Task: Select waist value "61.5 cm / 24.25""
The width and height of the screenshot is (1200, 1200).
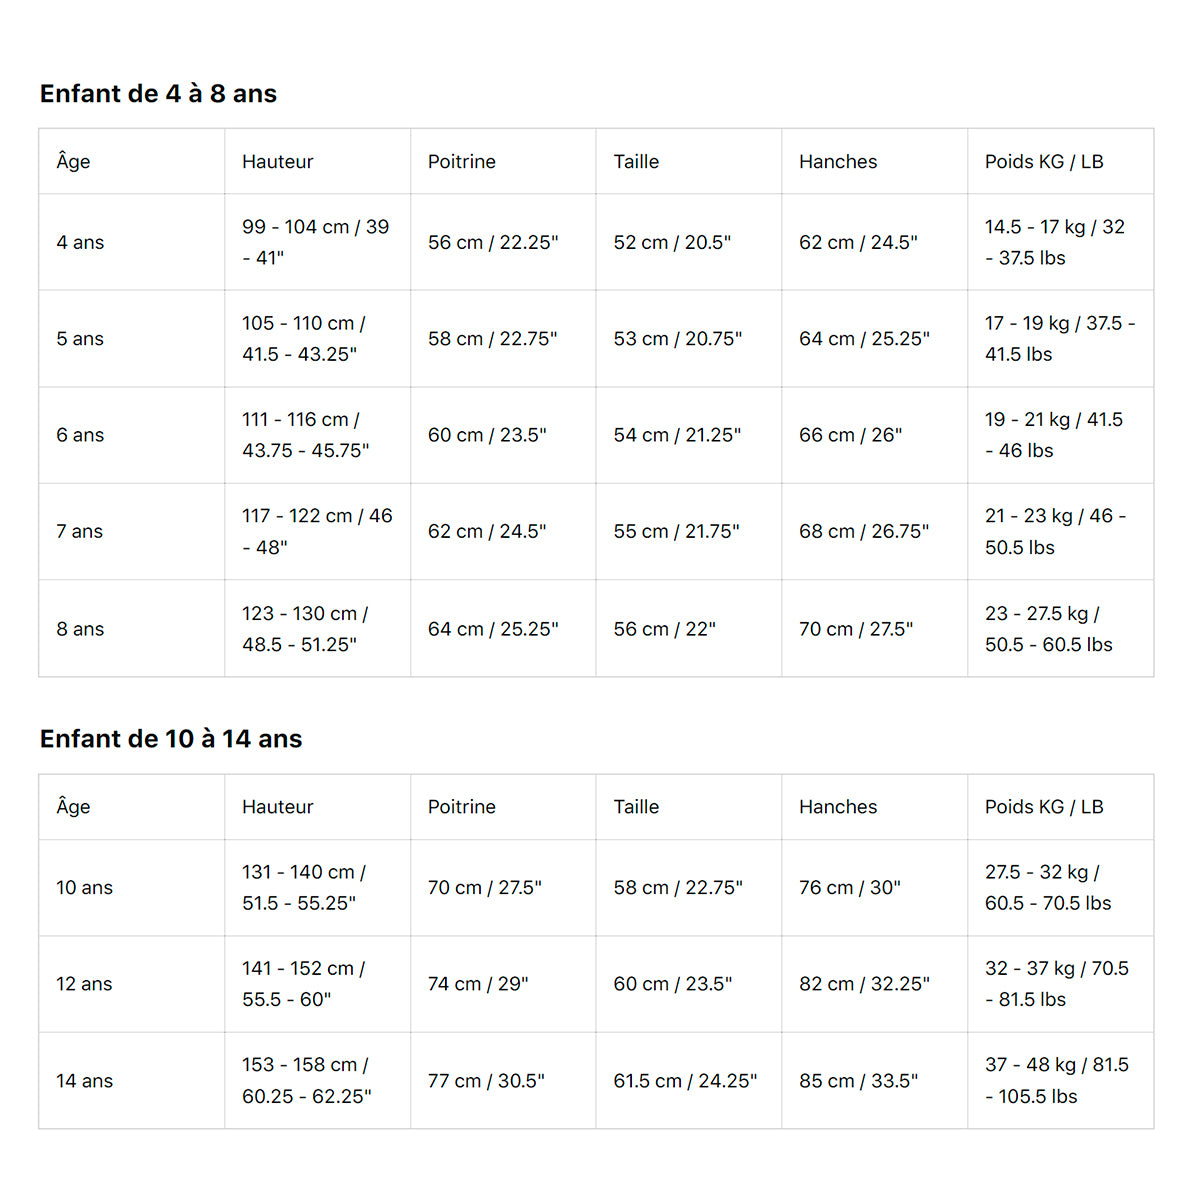Action: coord(685,1081)
